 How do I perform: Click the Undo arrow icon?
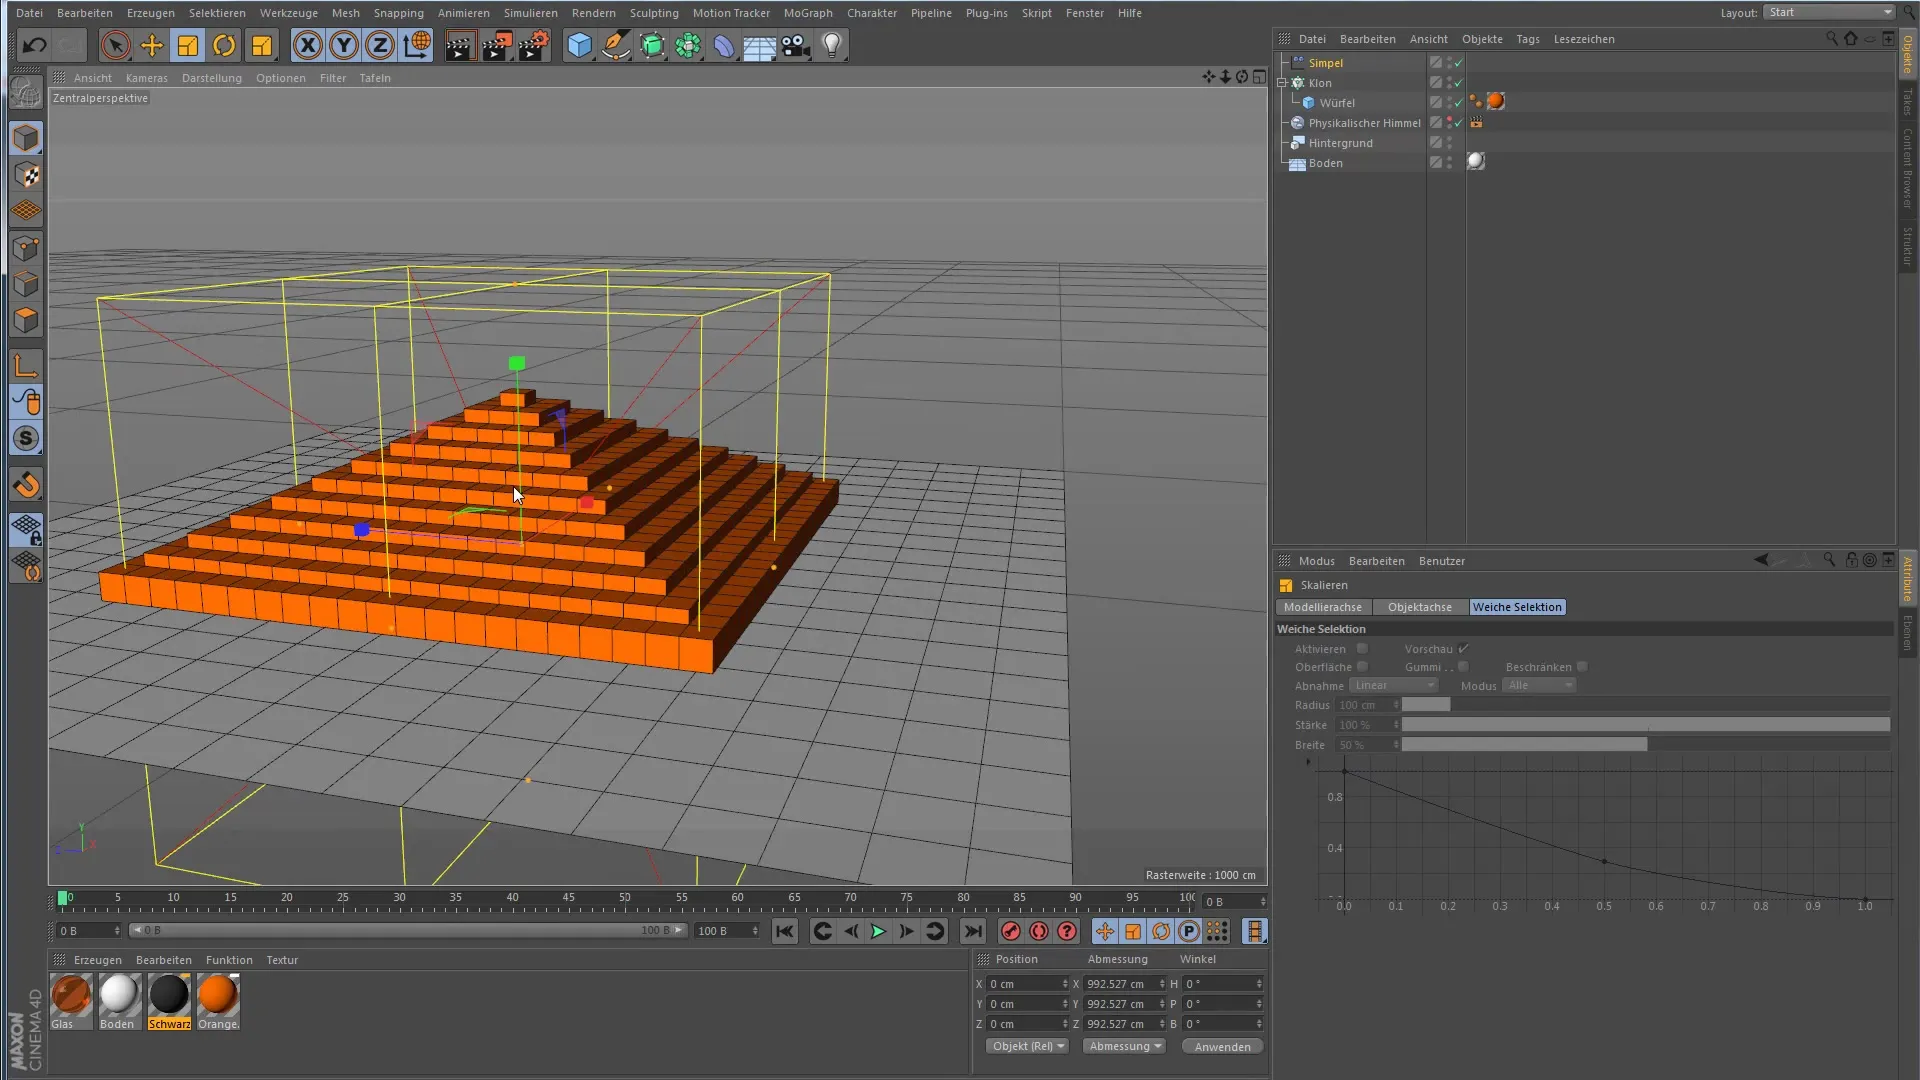point(34,45)
